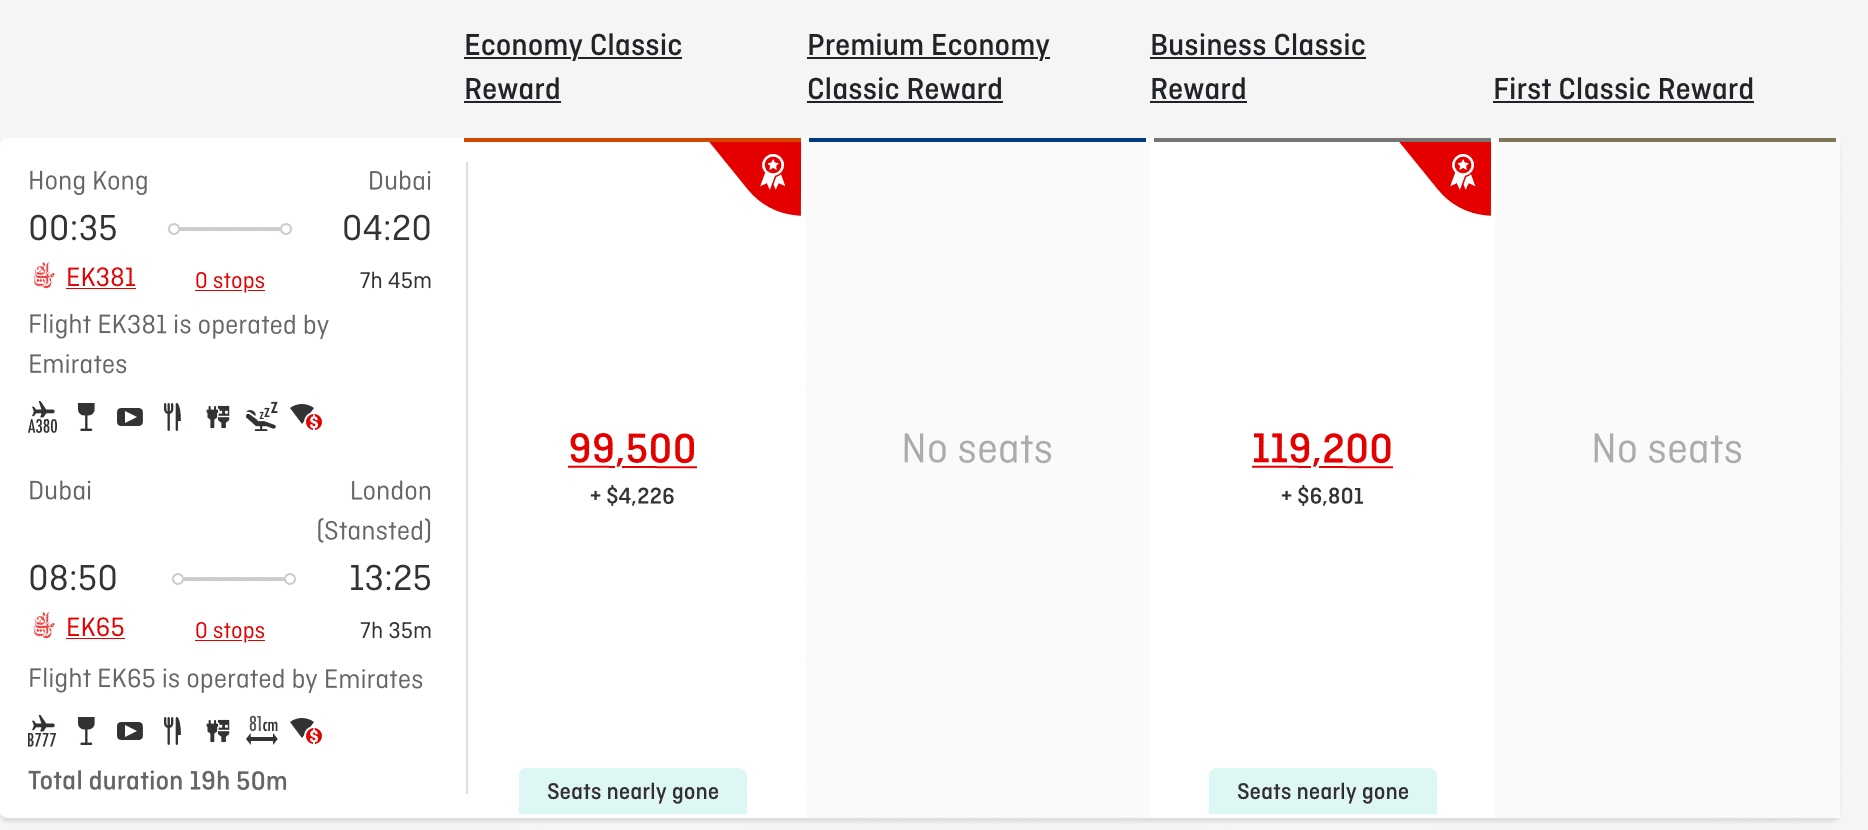Open the EK65 flight number link
Screen dimensions: 1868x830
[x=95, y=627]
